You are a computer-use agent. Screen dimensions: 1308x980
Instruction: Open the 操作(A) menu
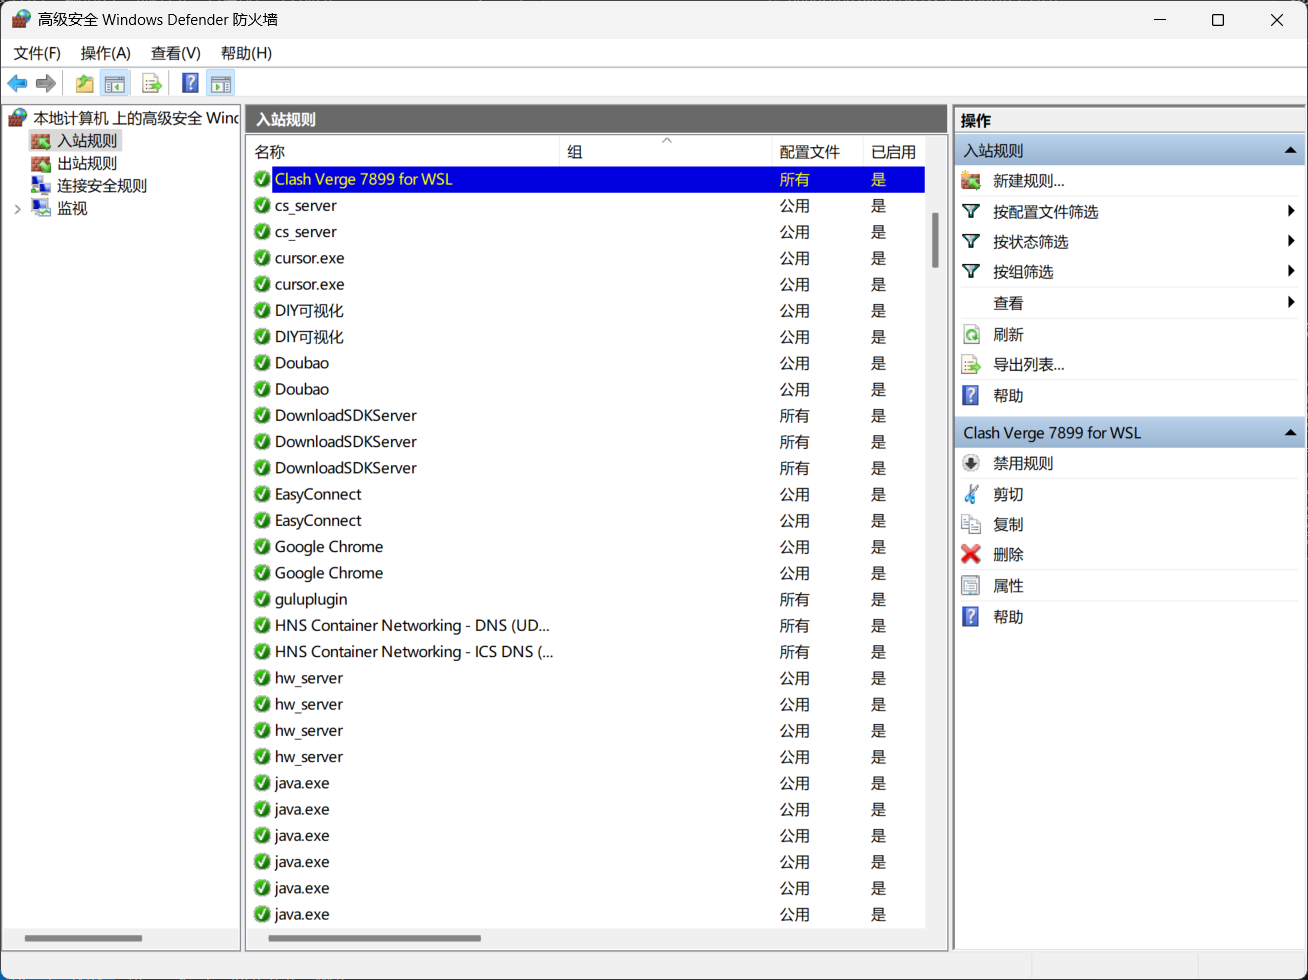click(x=105, y=53)
